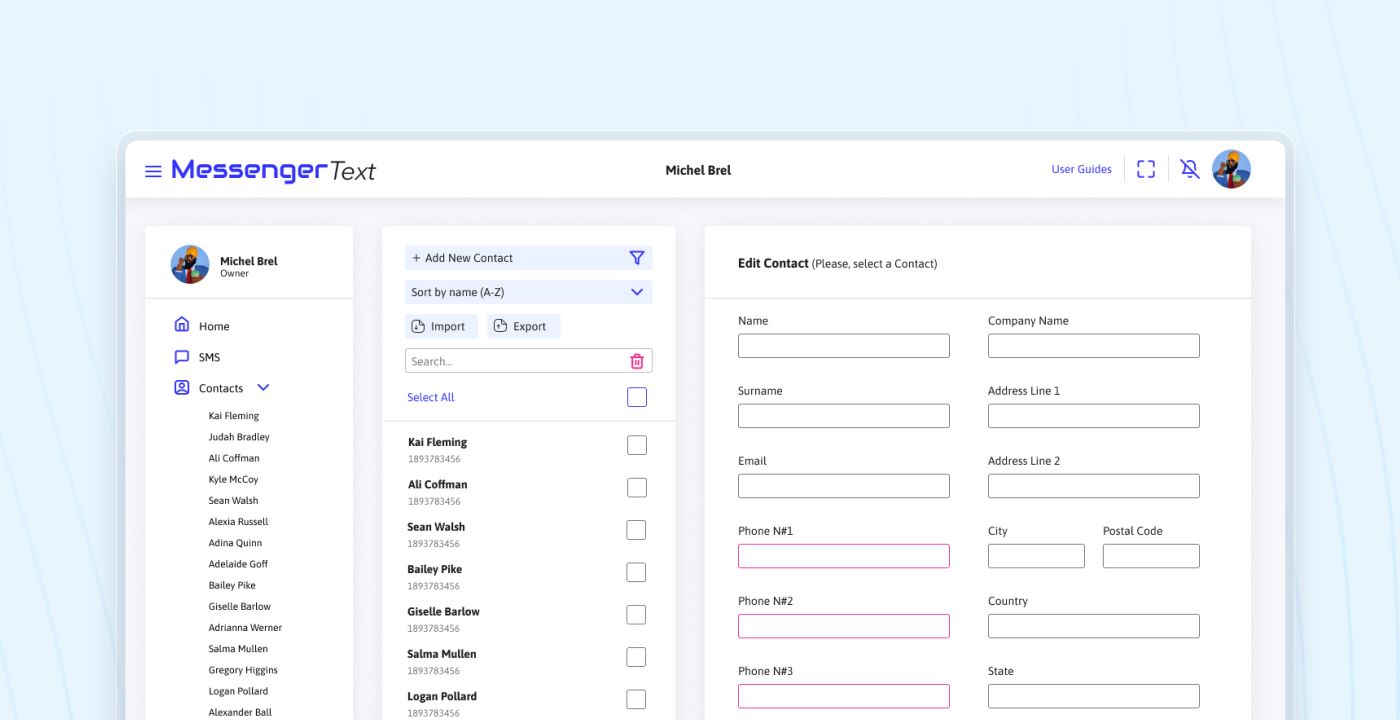The width and height of the screenshot is (1400, 720).
Task: Select Ali Coffman in sidebar list
Action: (x=234, y=458)
